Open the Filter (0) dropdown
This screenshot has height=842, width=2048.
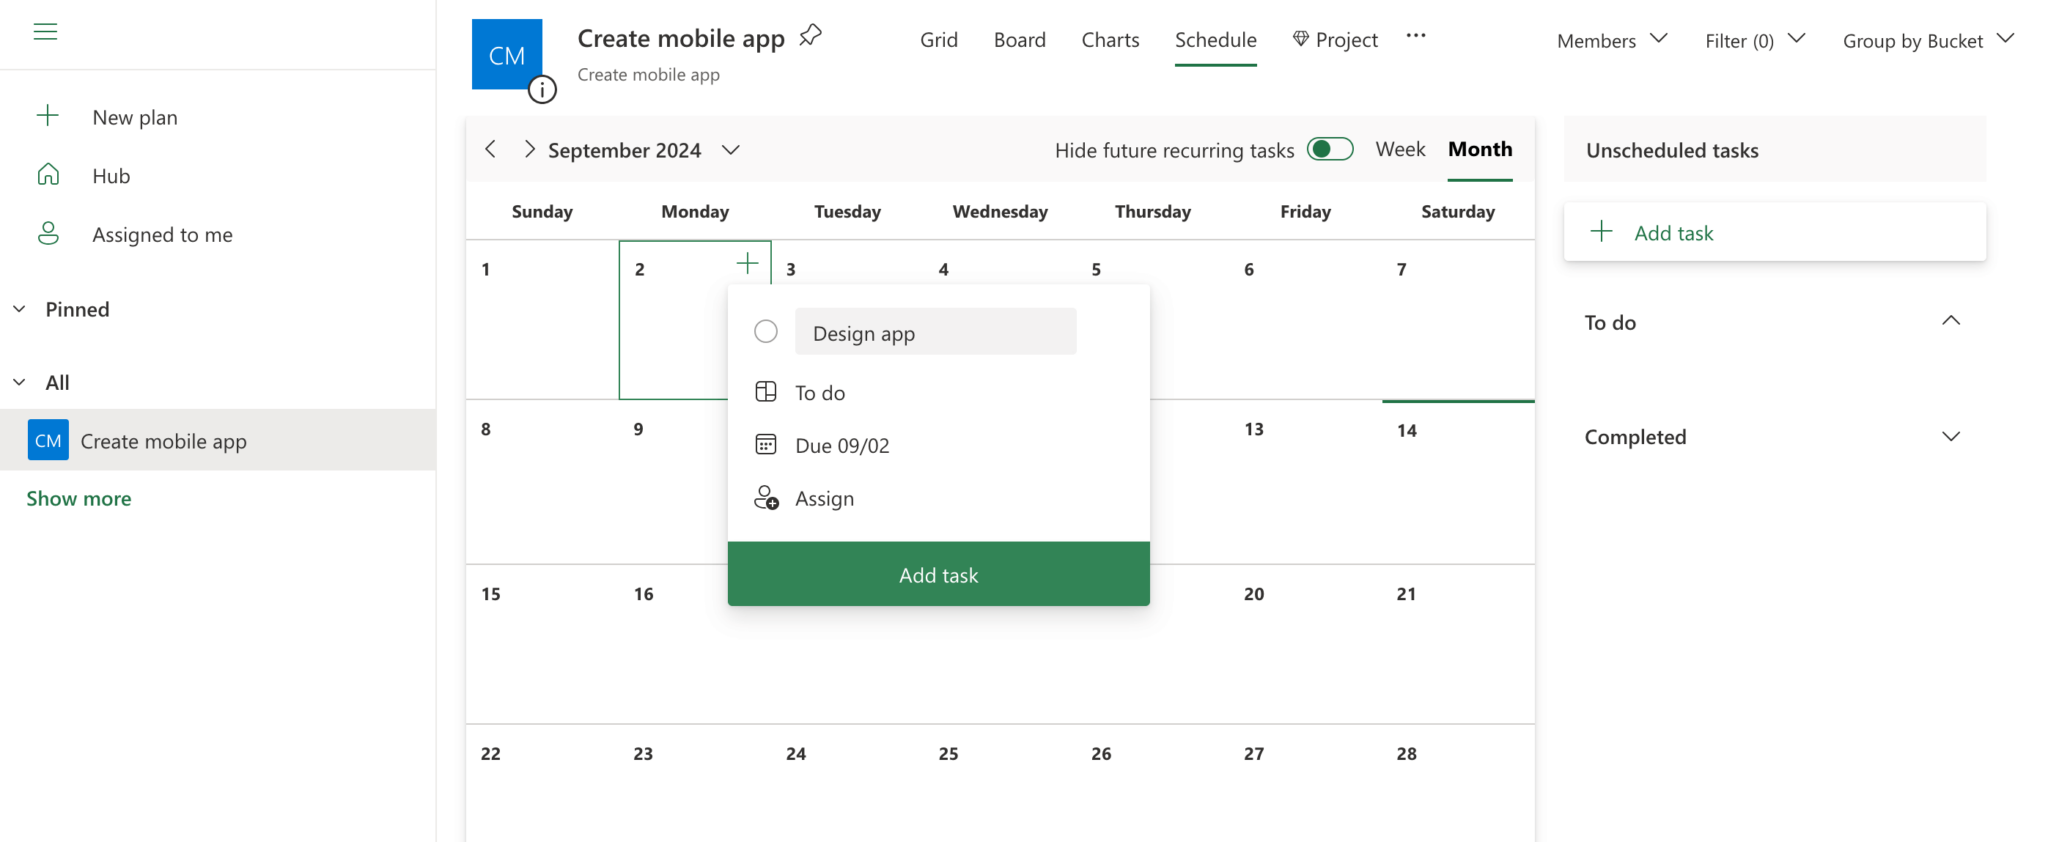(1755, 40)
